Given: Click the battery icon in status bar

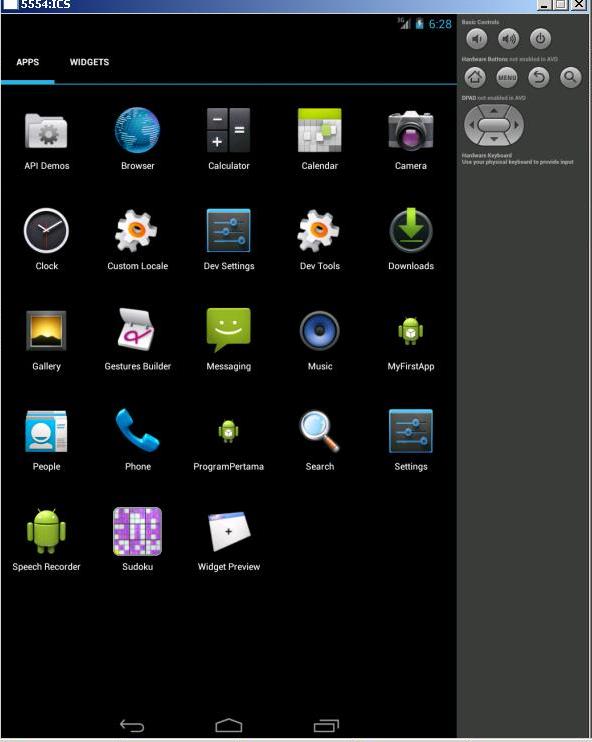Looking at the screenshot, I should click(419, 24).
